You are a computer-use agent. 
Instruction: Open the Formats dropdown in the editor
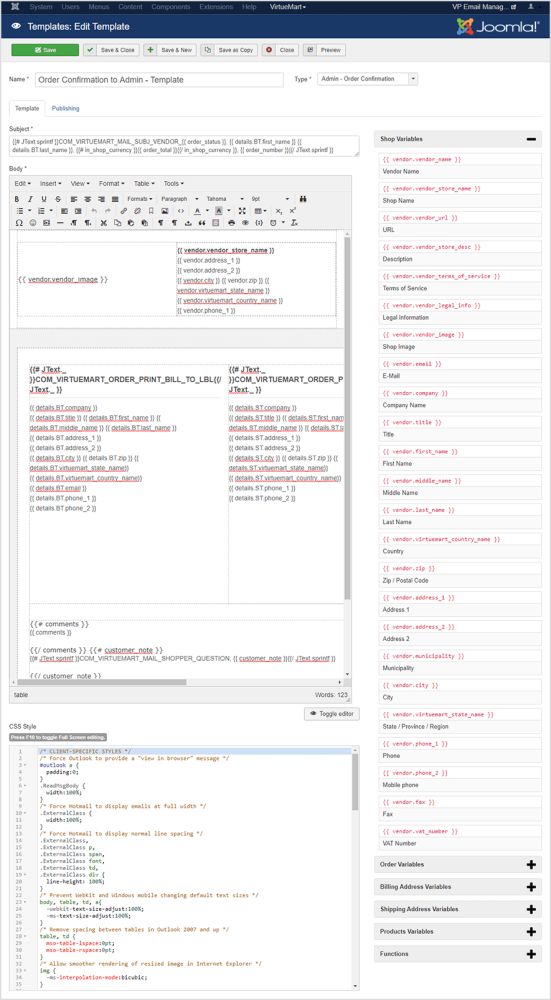click(138, 199)
